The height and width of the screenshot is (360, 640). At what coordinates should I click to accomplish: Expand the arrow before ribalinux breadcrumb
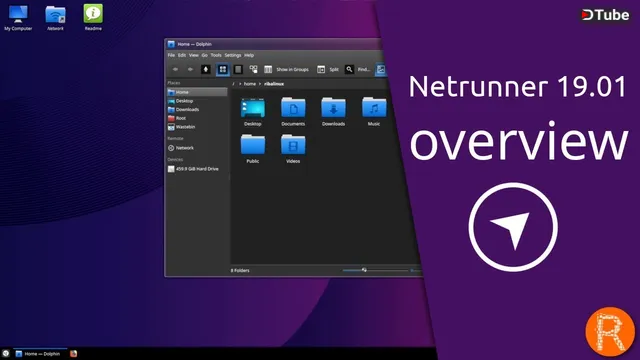click(260, 84)
